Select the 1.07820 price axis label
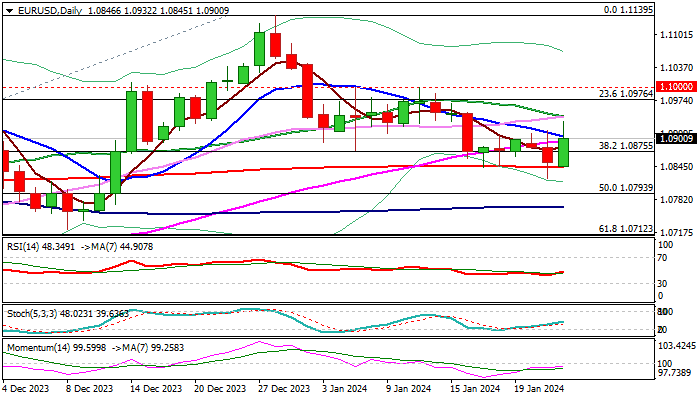Image resolution: width=700 pixels, height=400 pixels. coord(678,199)
